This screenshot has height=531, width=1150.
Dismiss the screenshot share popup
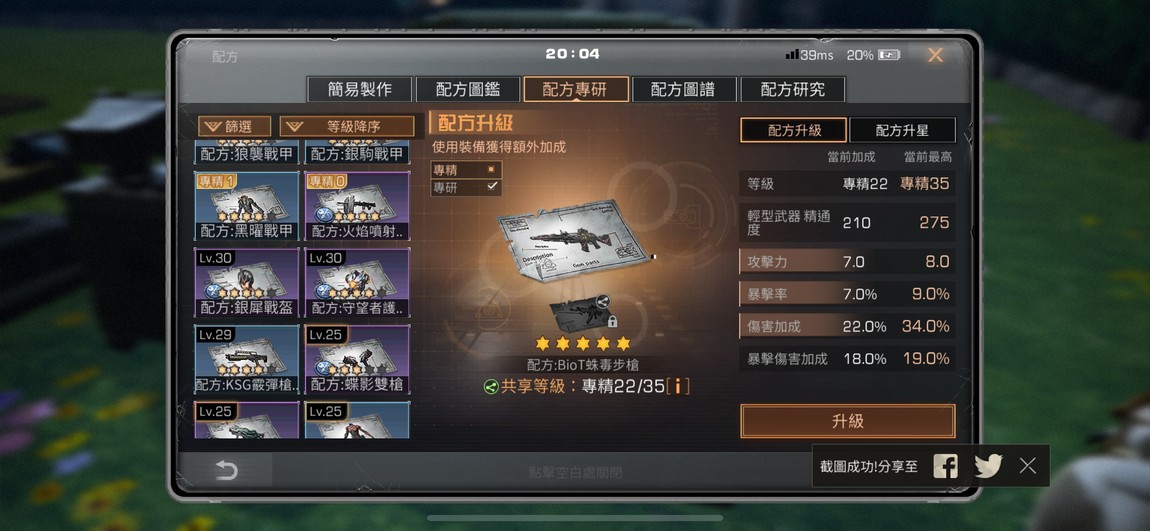point(1028,466)
